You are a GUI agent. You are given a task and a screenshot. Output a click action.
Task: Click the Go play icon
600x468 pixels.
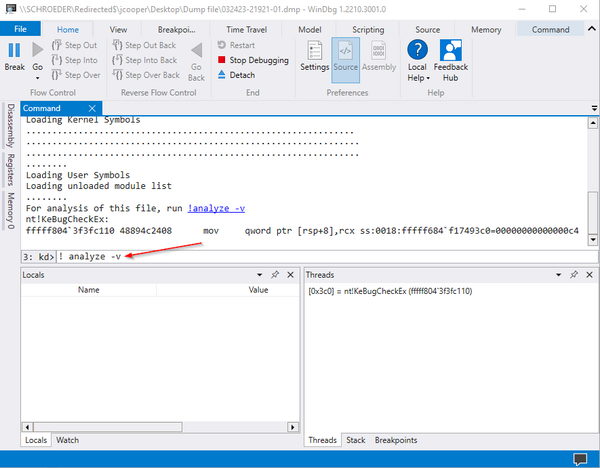pyautogui.click(x=37, y=50)
